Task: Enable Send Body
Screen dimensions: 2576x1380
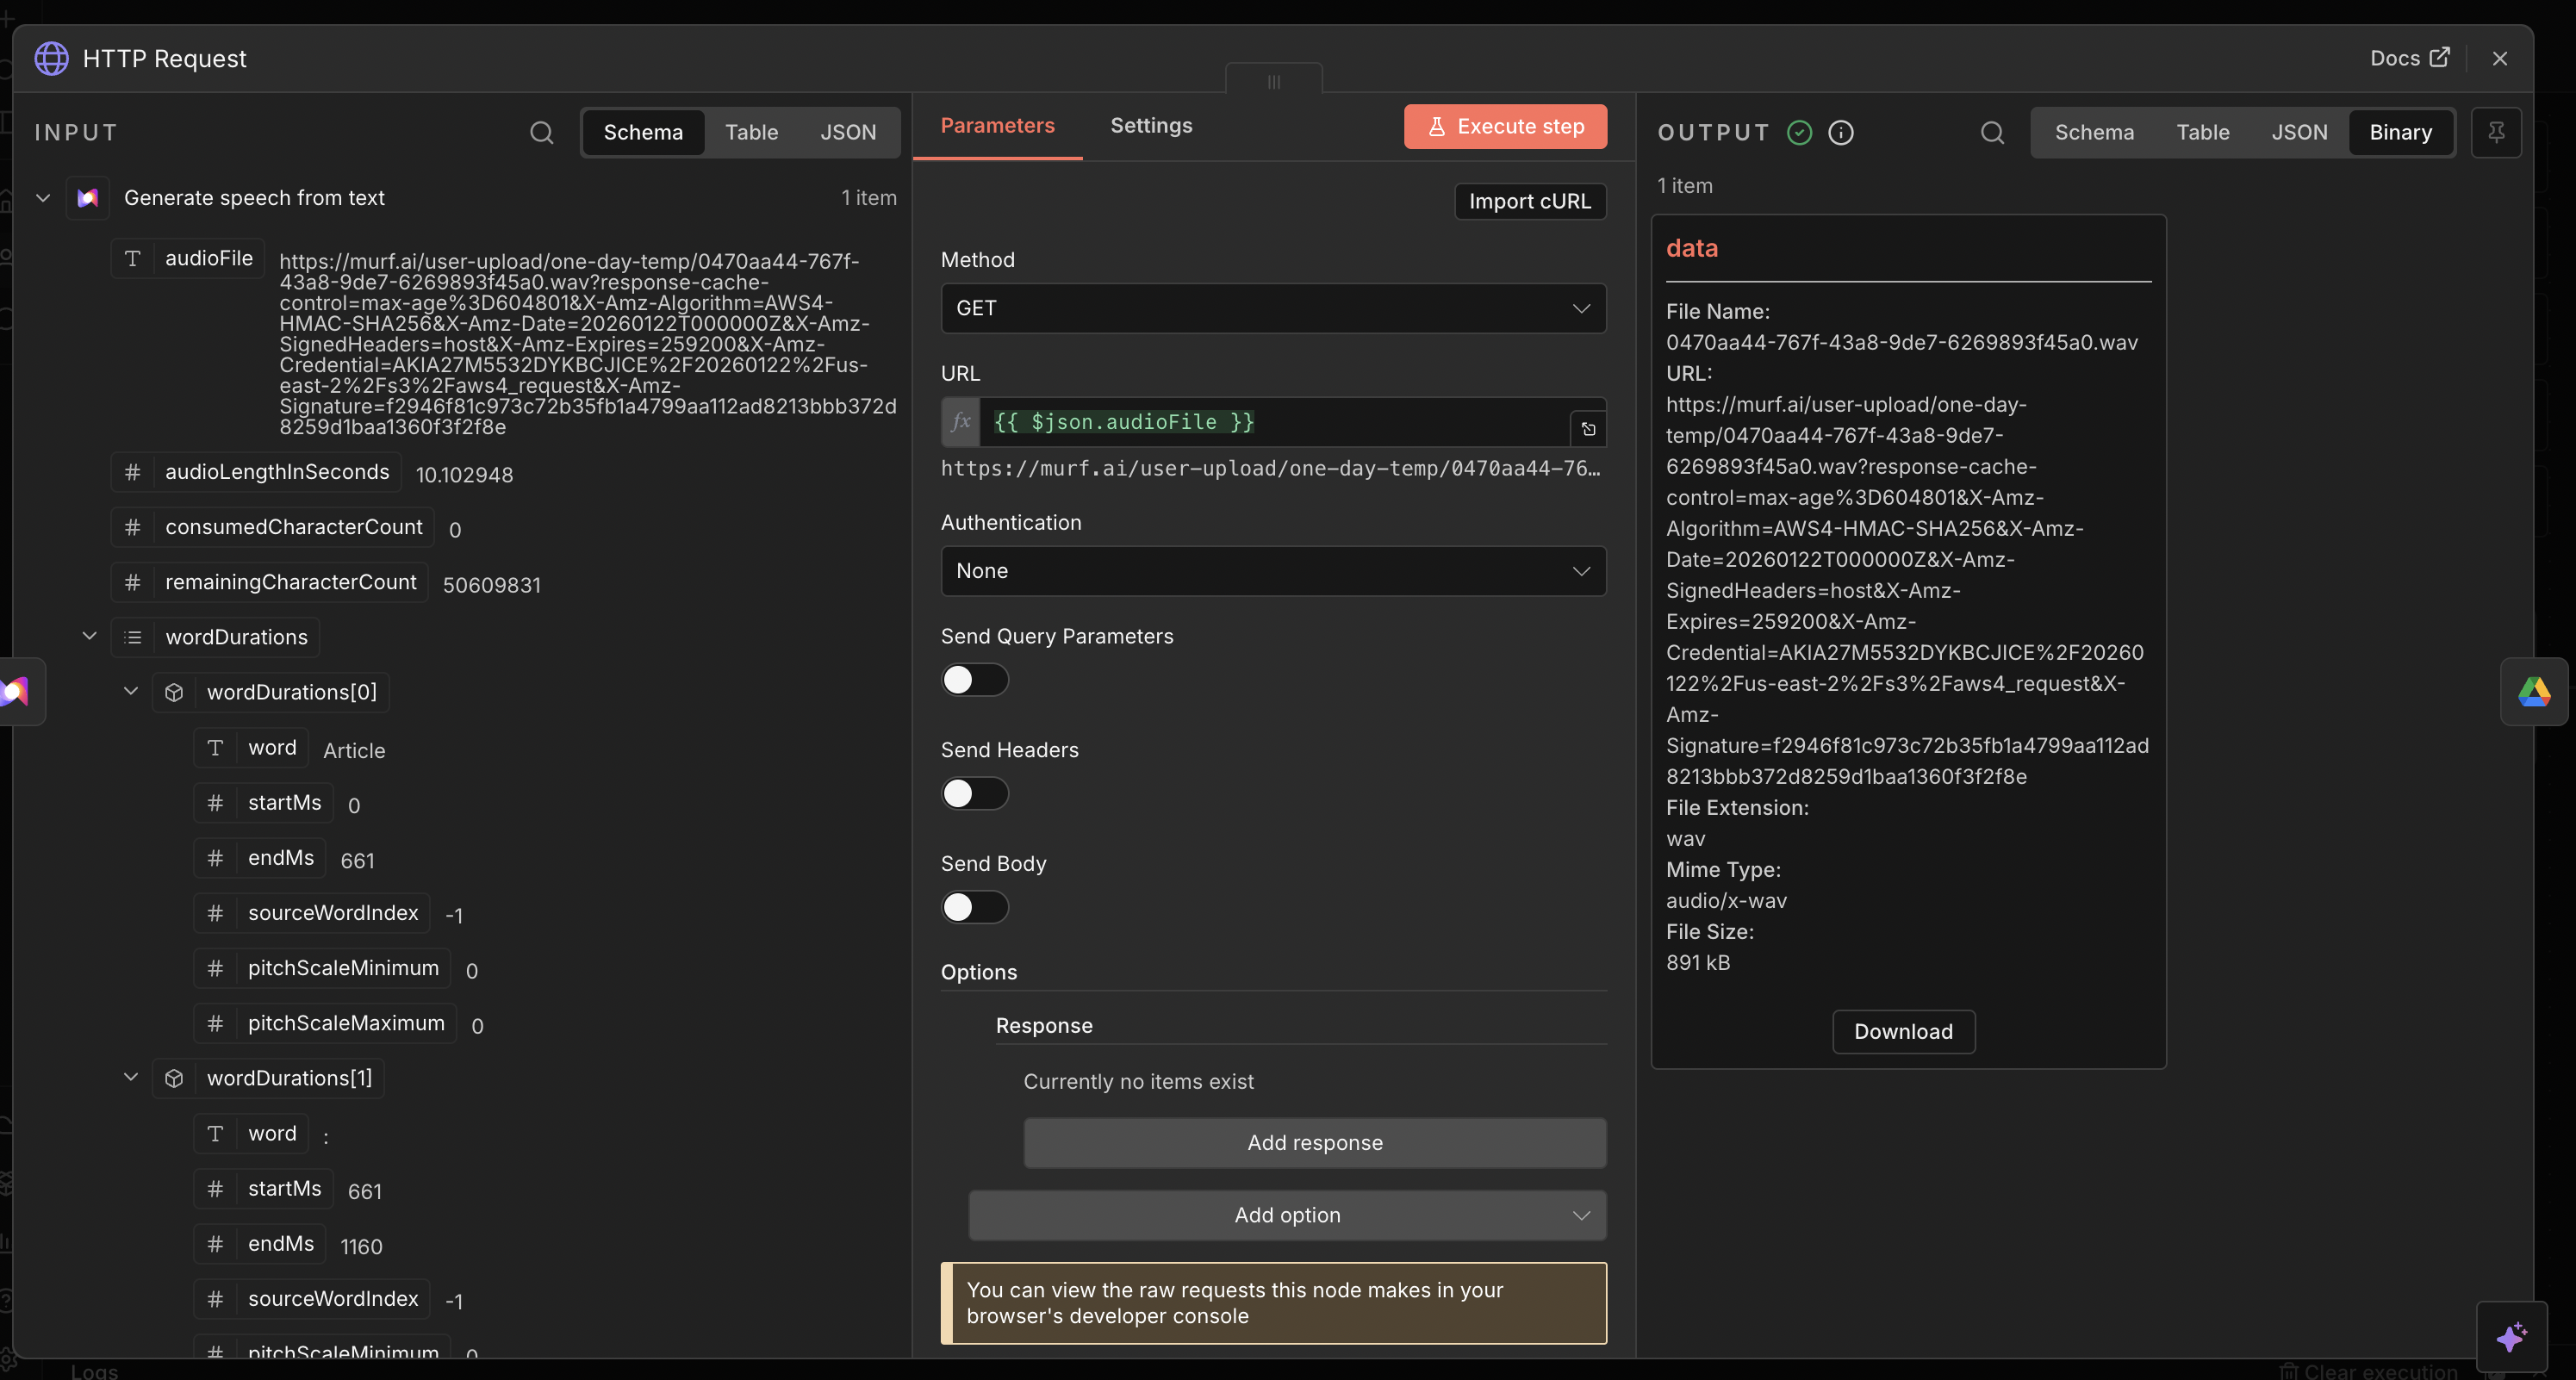Action: coord(974,907)
